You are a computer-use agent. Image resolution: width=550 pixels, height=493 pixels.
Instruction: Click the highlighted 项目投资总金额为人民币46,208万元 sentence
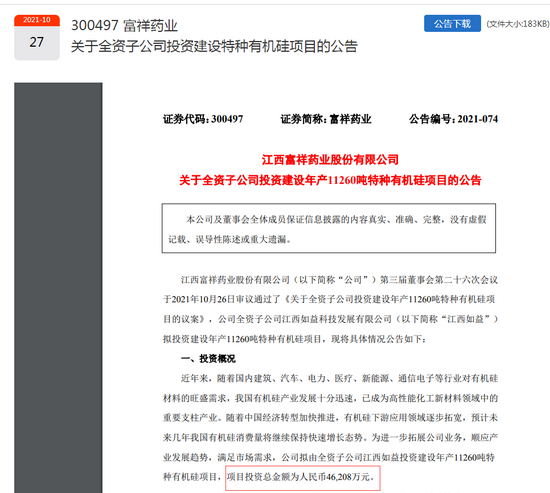(301, 477)
